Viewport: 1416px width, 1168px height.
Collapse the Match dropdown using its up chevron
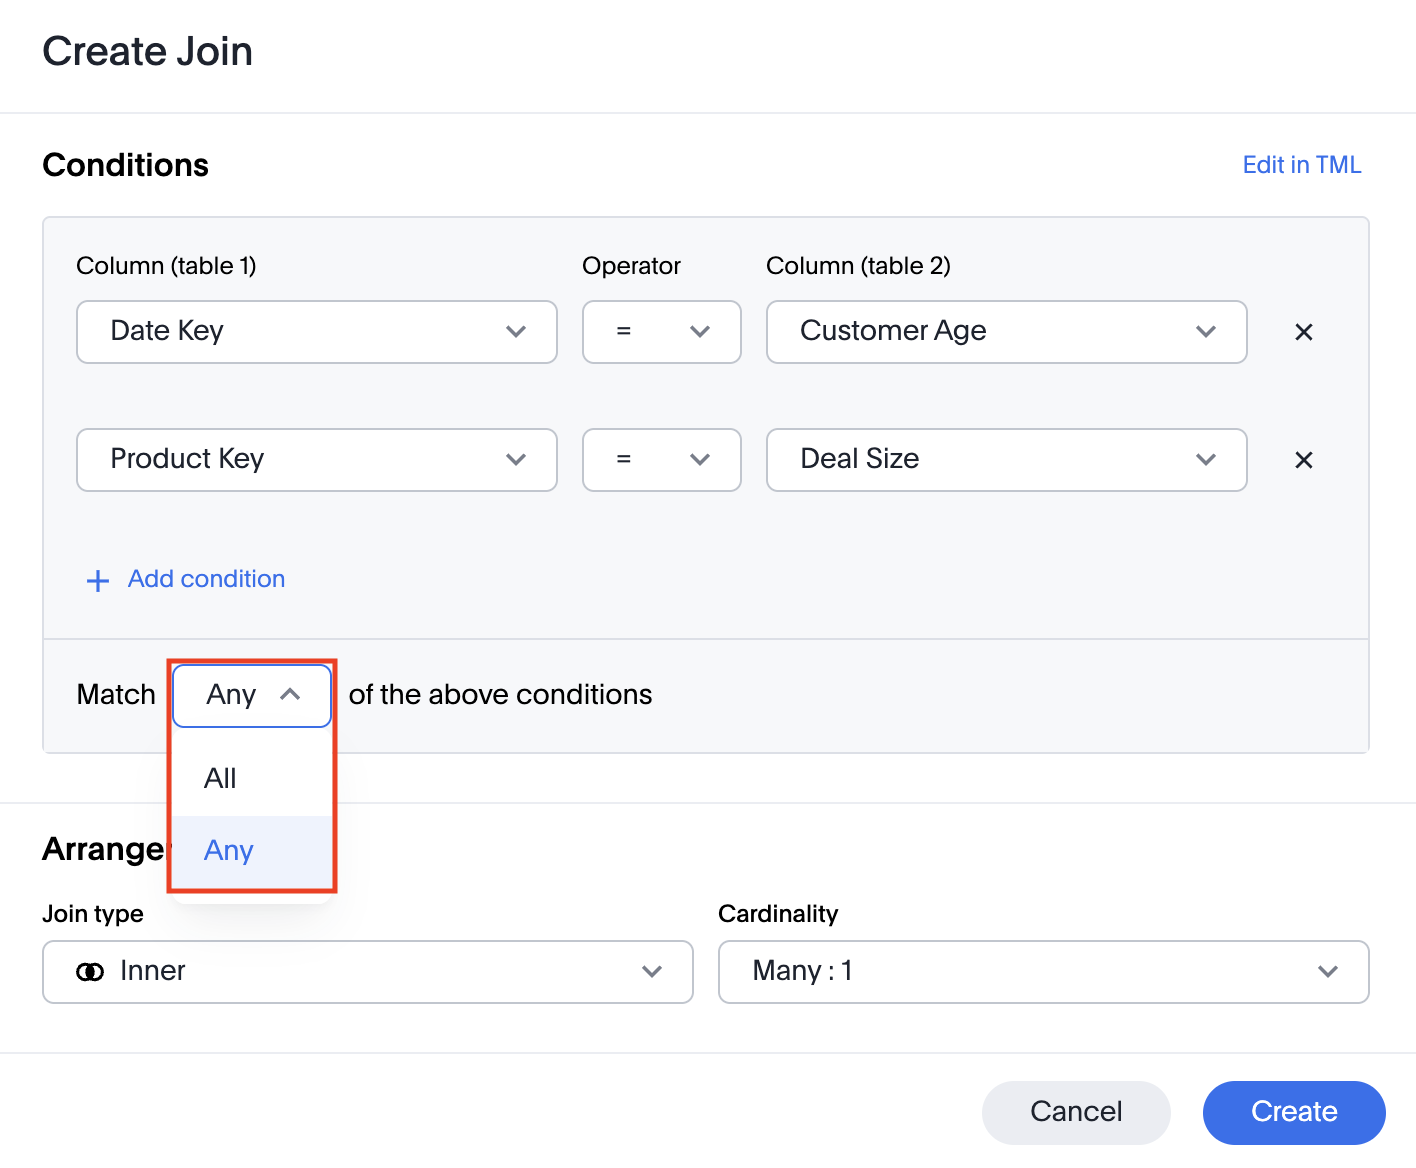(x=290, y=695)
